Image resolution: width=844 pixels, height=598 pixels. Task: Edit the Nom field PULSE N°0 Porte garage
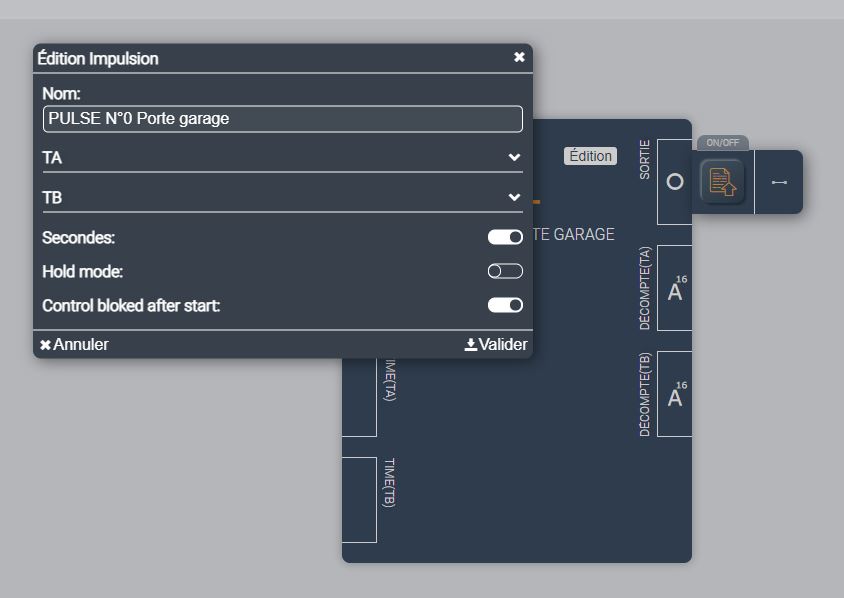[x=283, y=118]
